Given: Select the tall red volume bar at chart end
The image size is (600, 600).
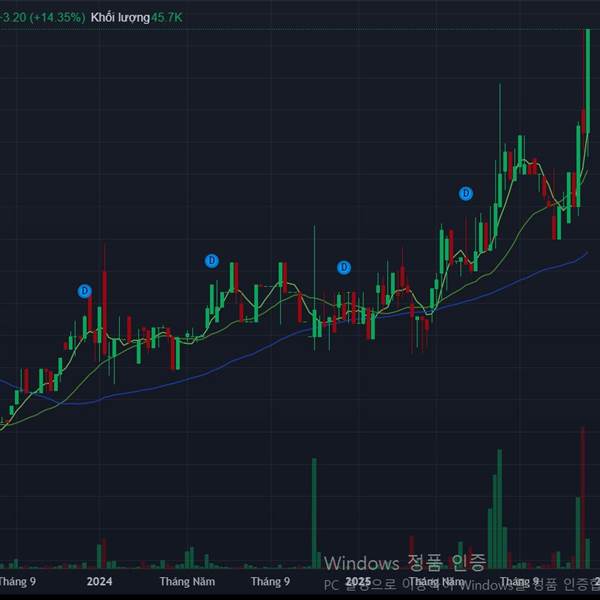Looking at the screenshot, I should (x=583, y=497).
